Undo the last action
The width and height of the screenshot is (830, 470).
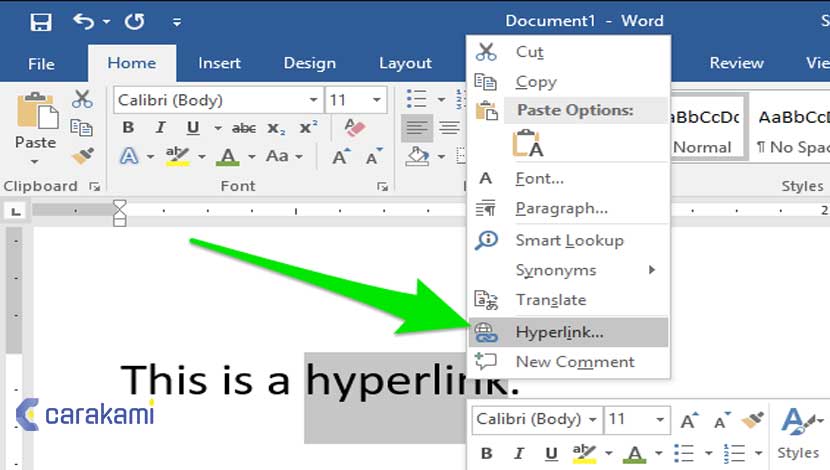(84, 22)
